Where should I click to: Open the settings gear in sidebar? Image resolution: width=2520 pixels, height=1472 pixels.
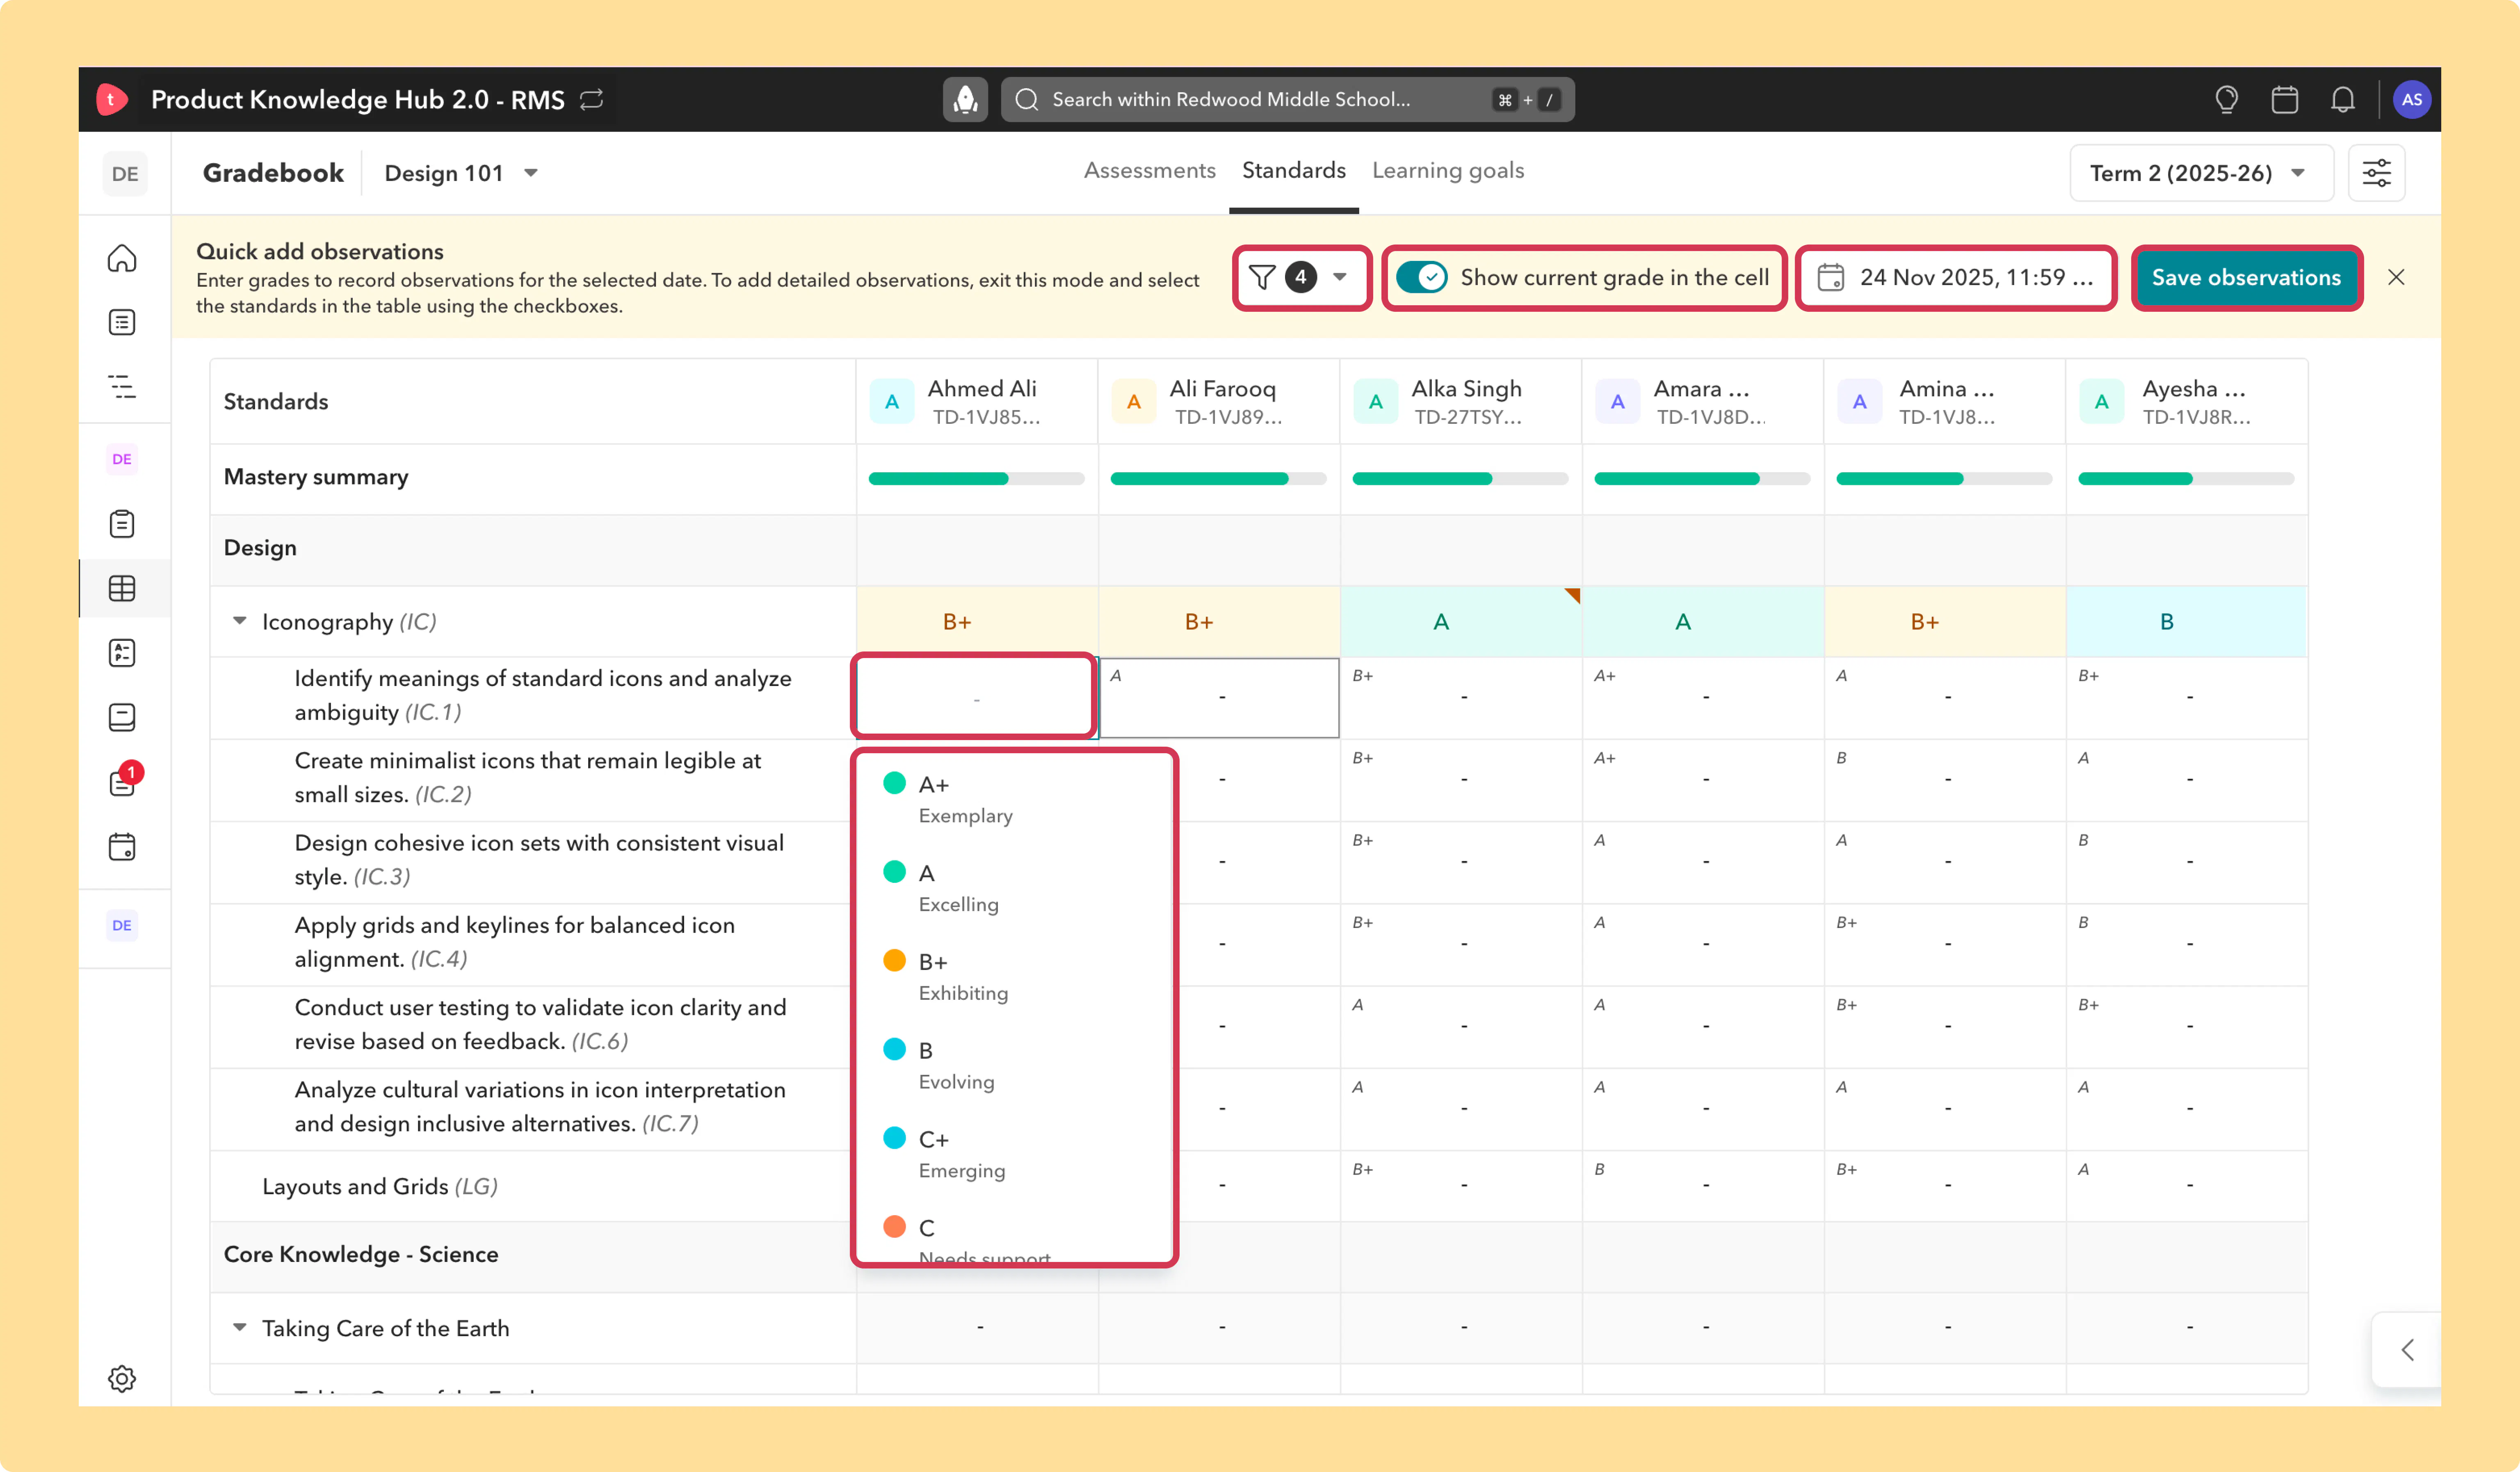(122, 1378)
